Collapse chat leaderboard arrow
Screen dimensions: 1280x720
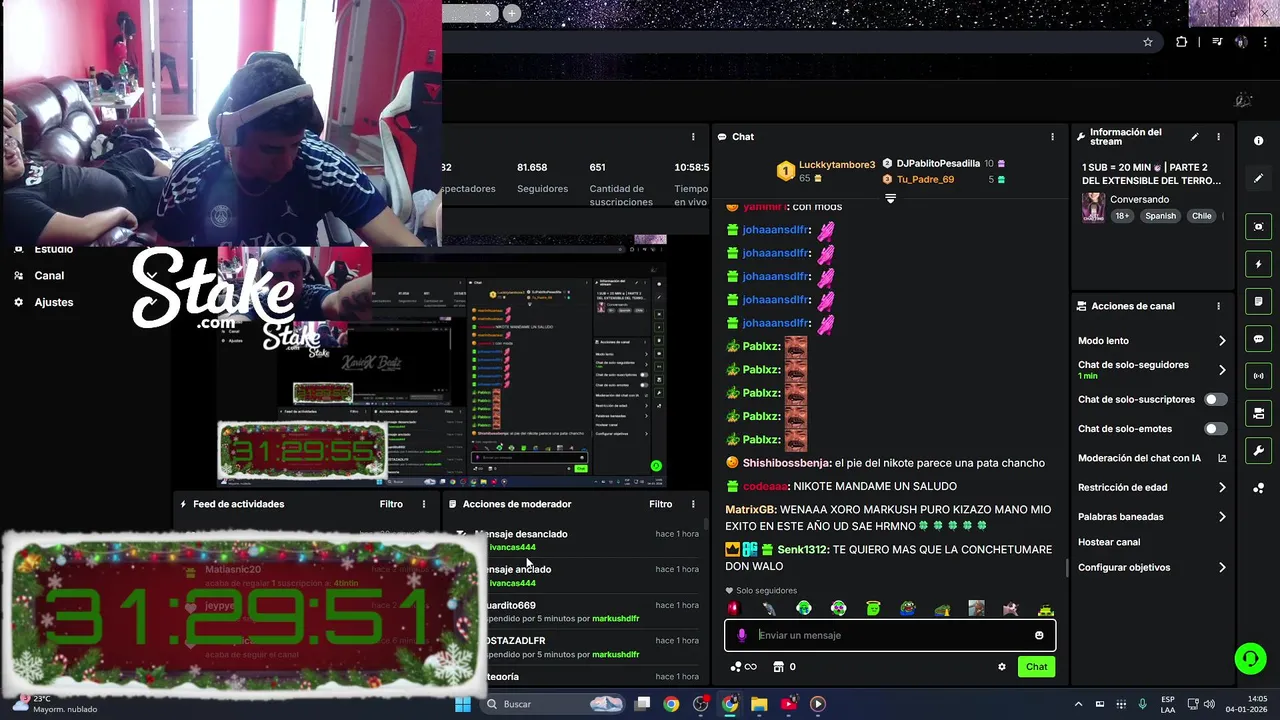tap(890, 199)
